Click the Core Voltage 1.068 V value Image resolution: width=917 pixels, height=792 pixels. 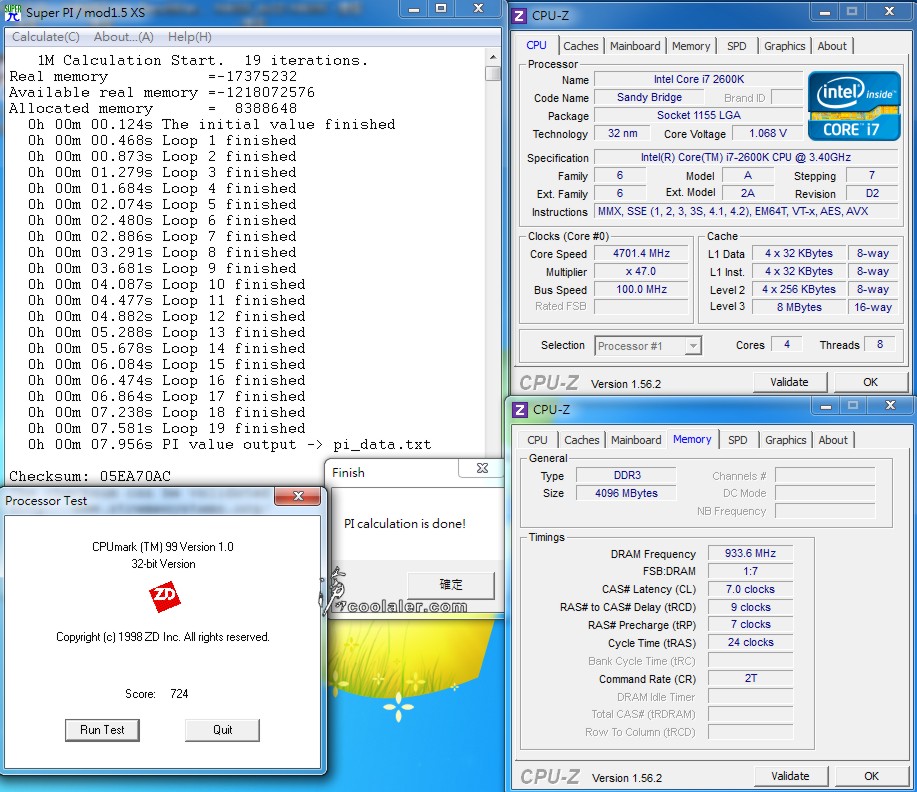768,133
